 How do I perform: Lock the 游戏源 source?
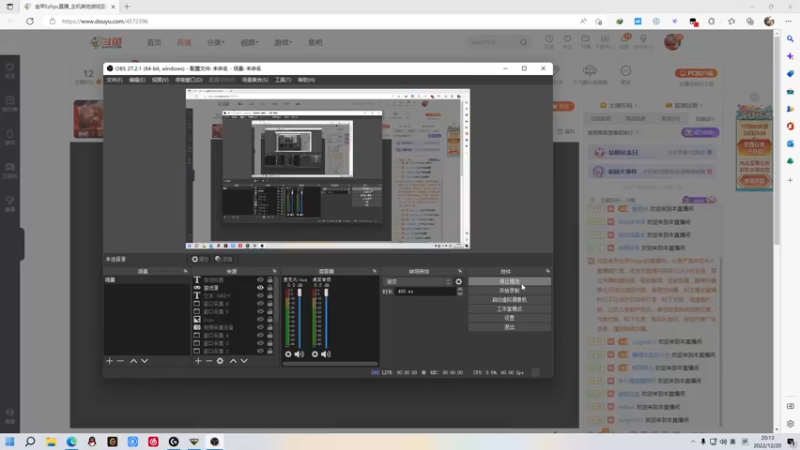270,288
